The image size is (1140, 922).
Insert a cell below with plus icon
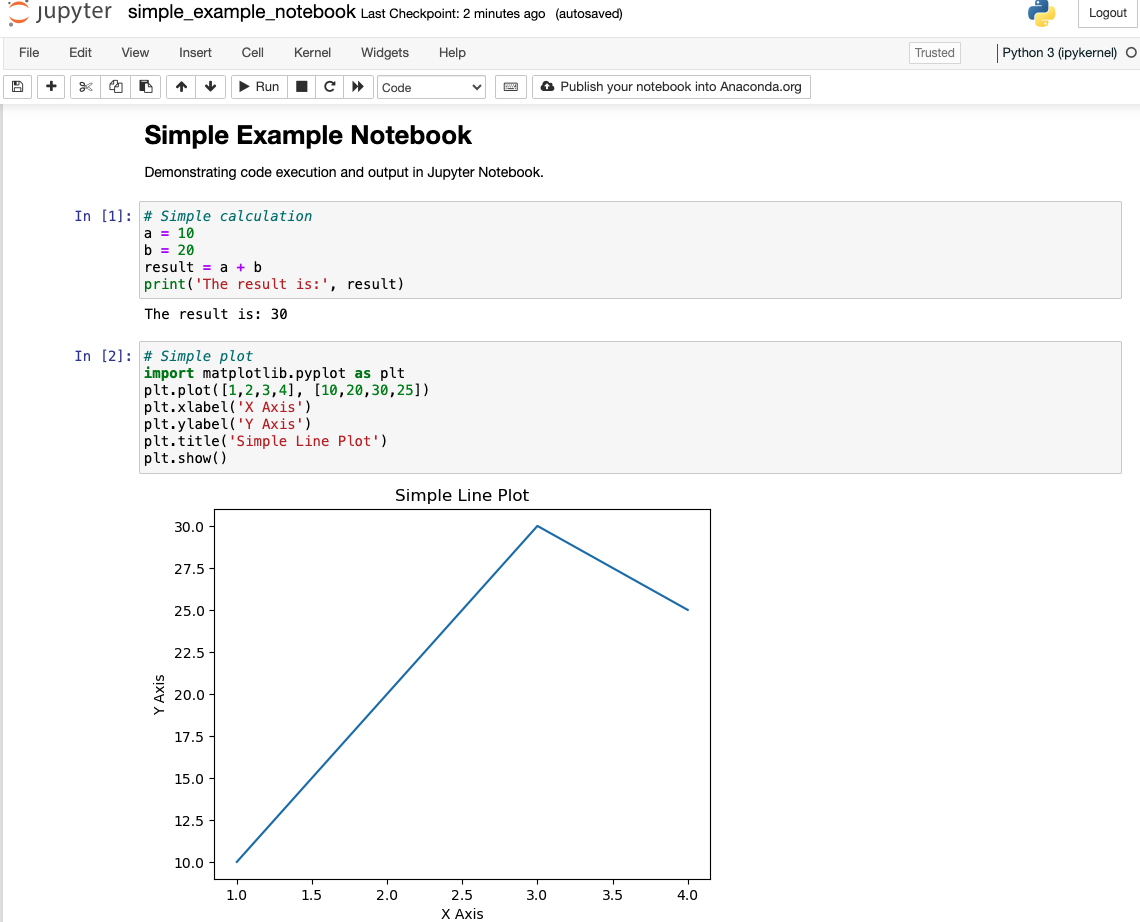pyautogui.click(x=51, y=87)
